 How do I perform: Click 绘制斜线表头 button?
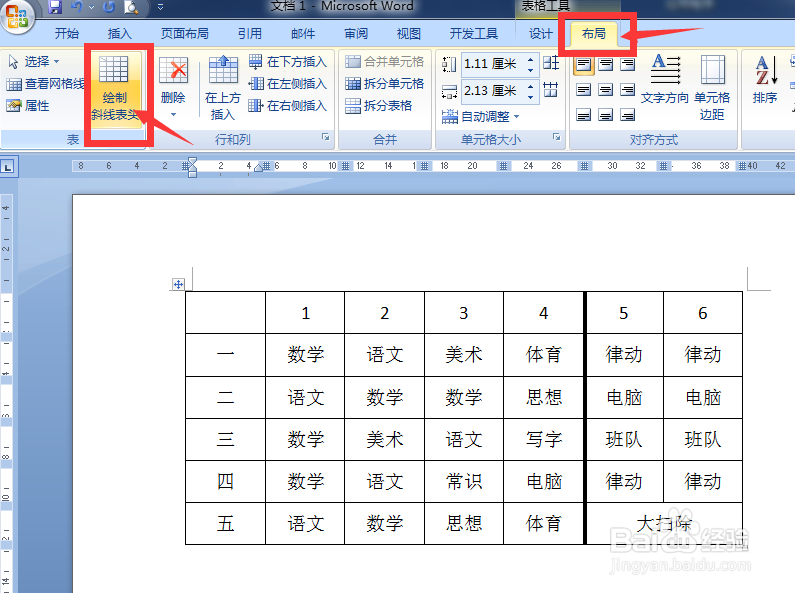coord(114,89)
